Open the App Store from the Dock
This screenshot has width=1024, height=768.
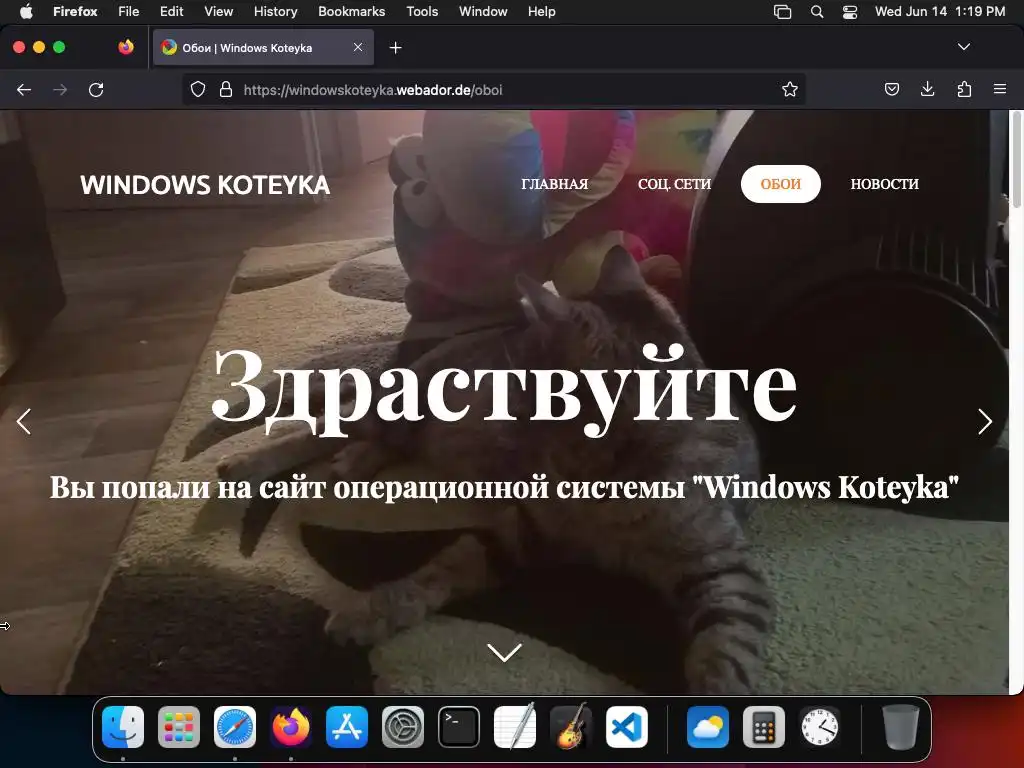pos(347,727)
